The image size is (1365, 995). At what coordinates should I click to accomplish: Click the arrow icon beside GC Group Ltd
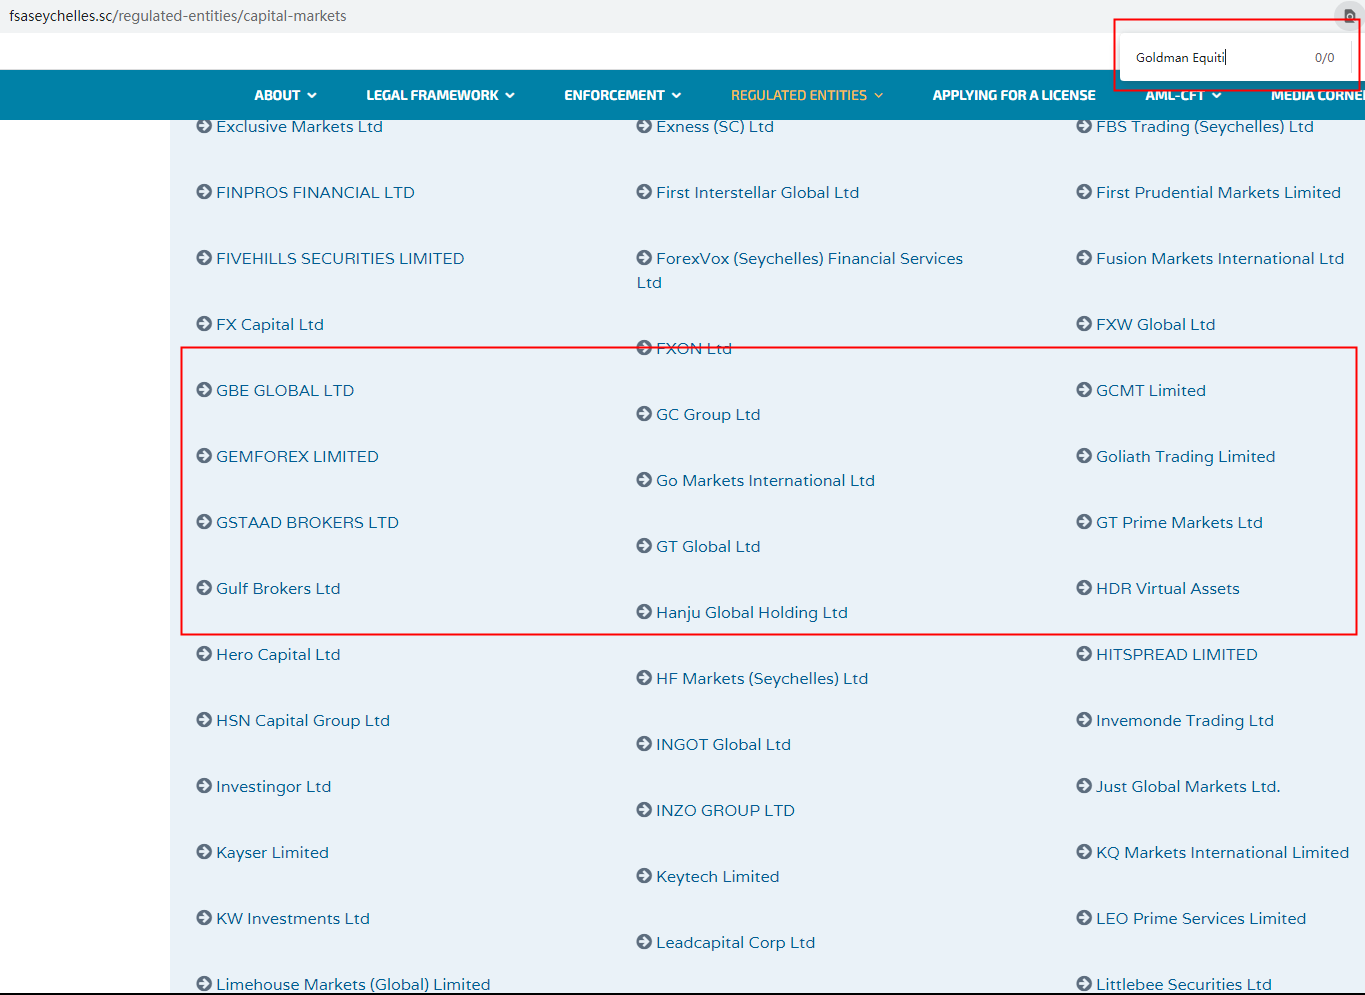[644, 414]
